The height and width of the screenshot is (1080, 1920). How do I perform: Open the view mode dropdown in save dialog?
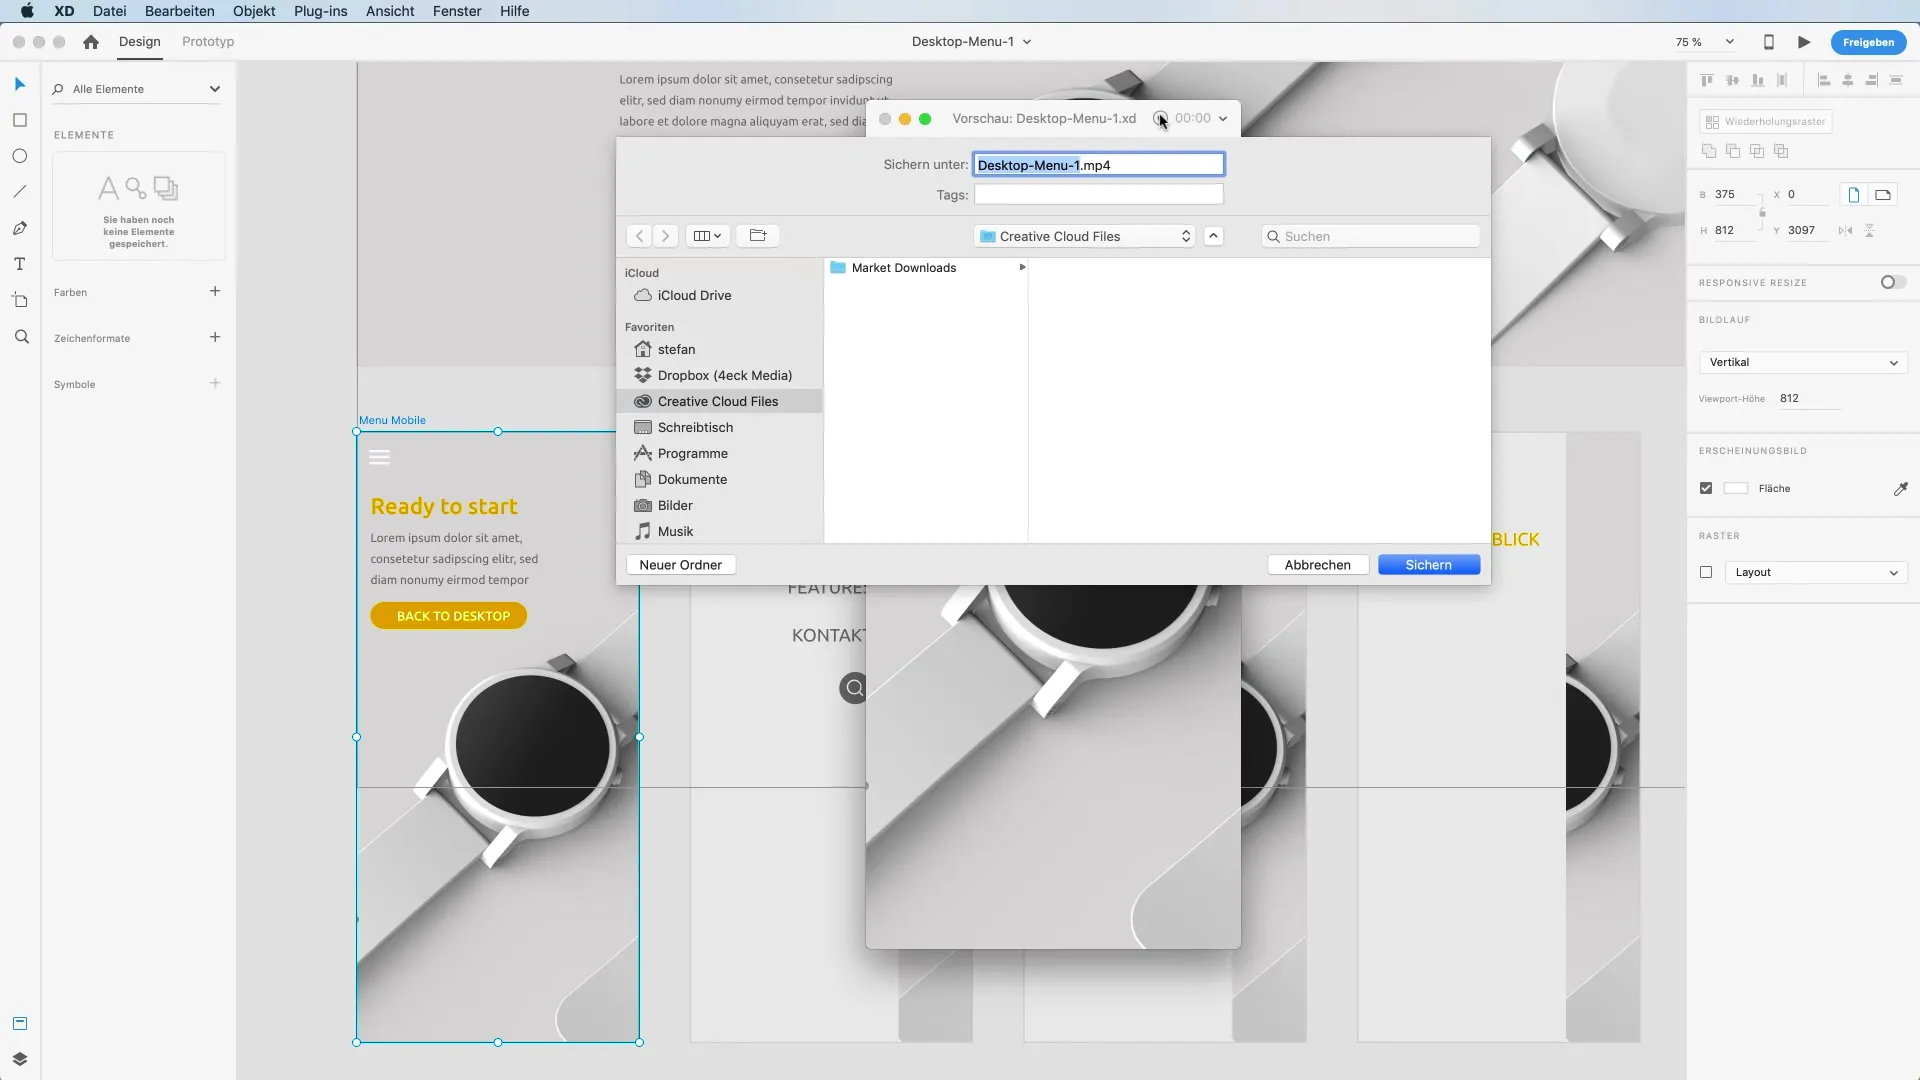tap(707, 236)
